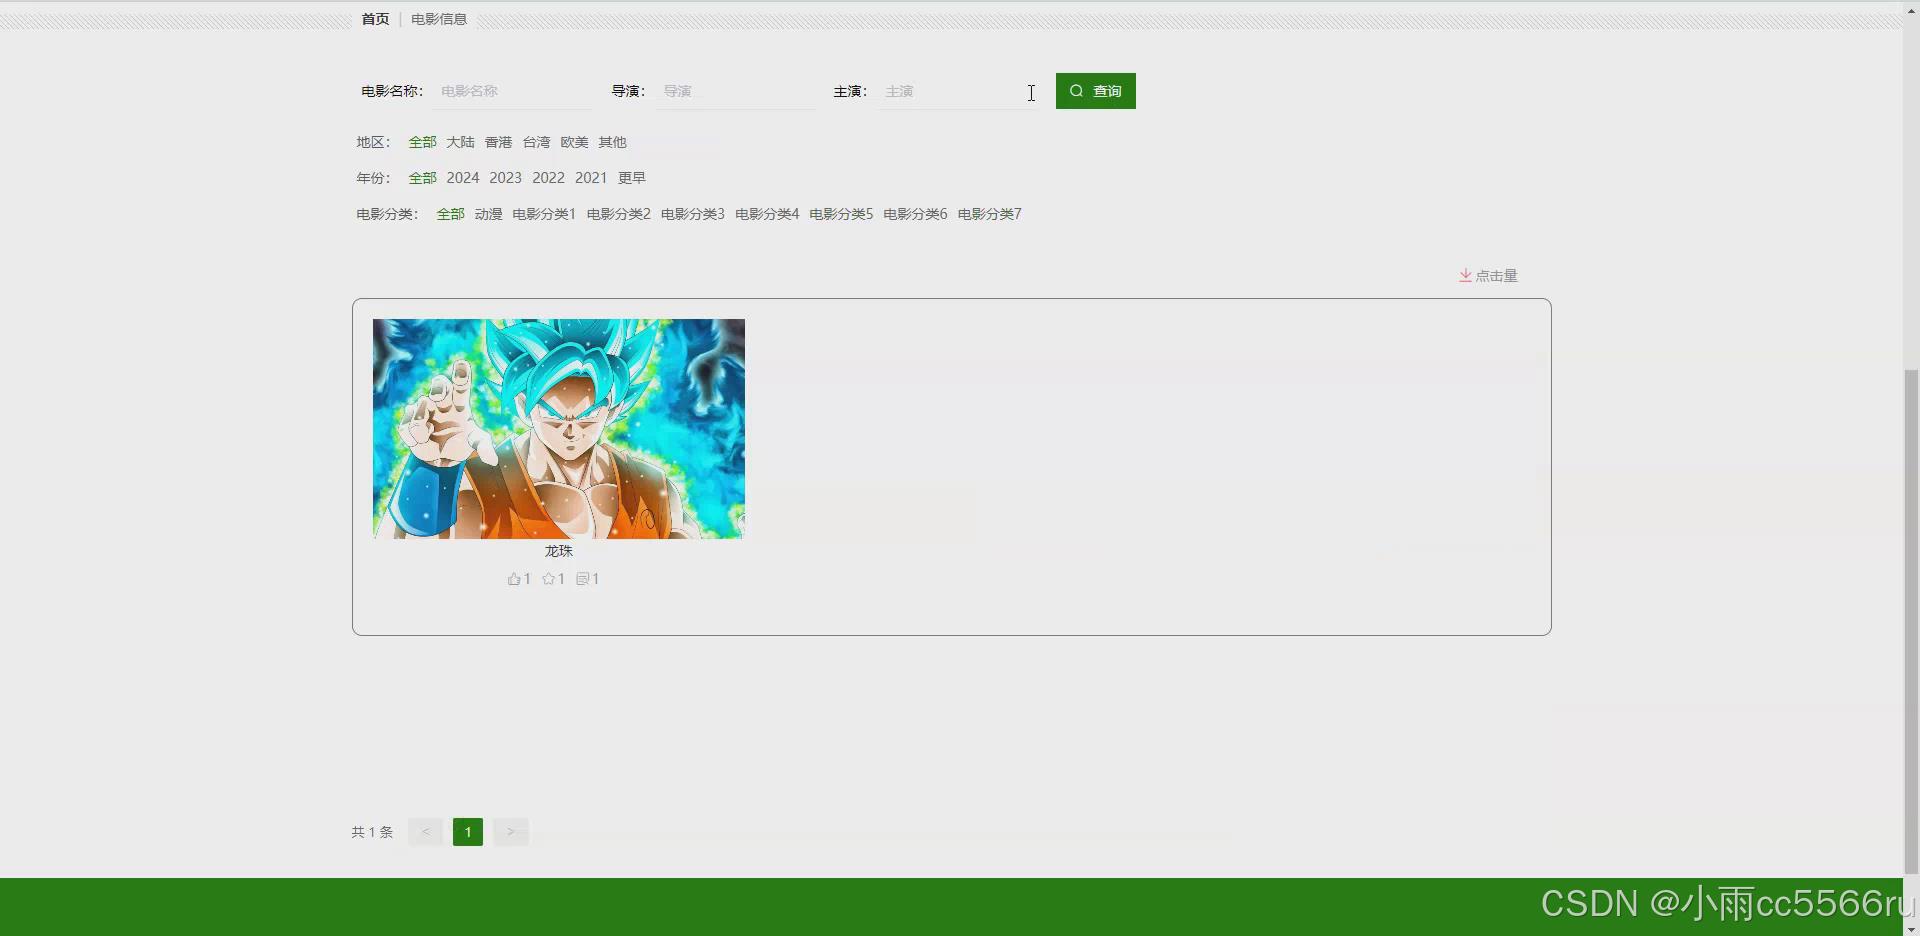The image size is (1920, 936).
Task: Select page 1 in pagination
Action: (468, 832)
